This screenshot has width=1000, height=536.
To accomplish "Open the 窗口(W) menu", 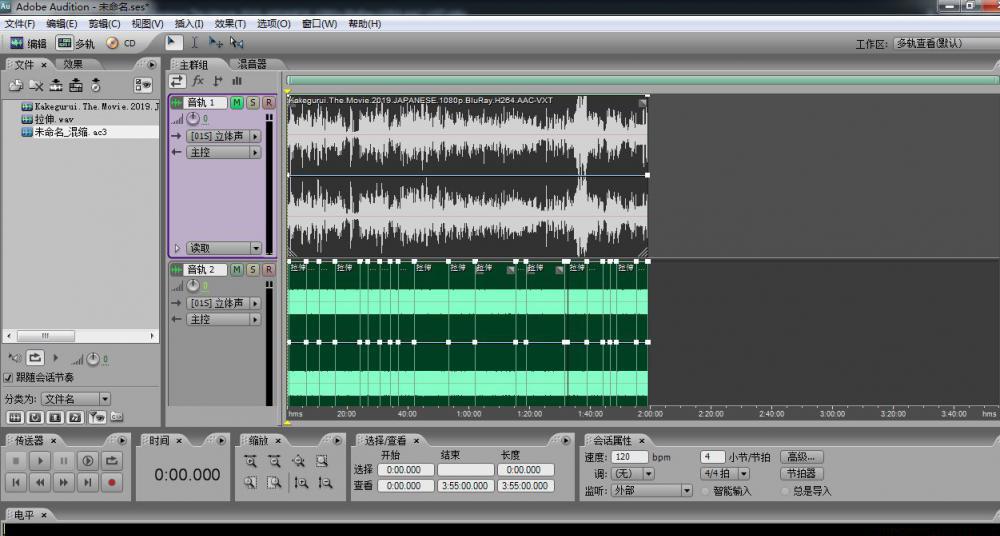I will coord(319,24).
